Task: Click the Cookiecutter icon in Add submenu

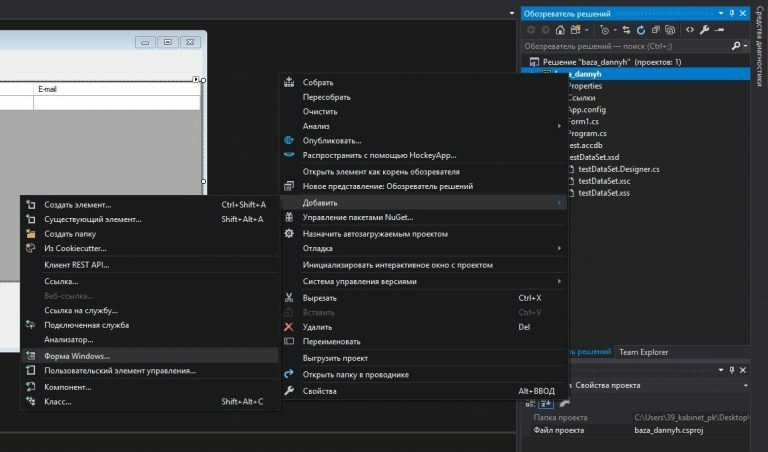Action: pyautogui.click(x=30, y=248)
